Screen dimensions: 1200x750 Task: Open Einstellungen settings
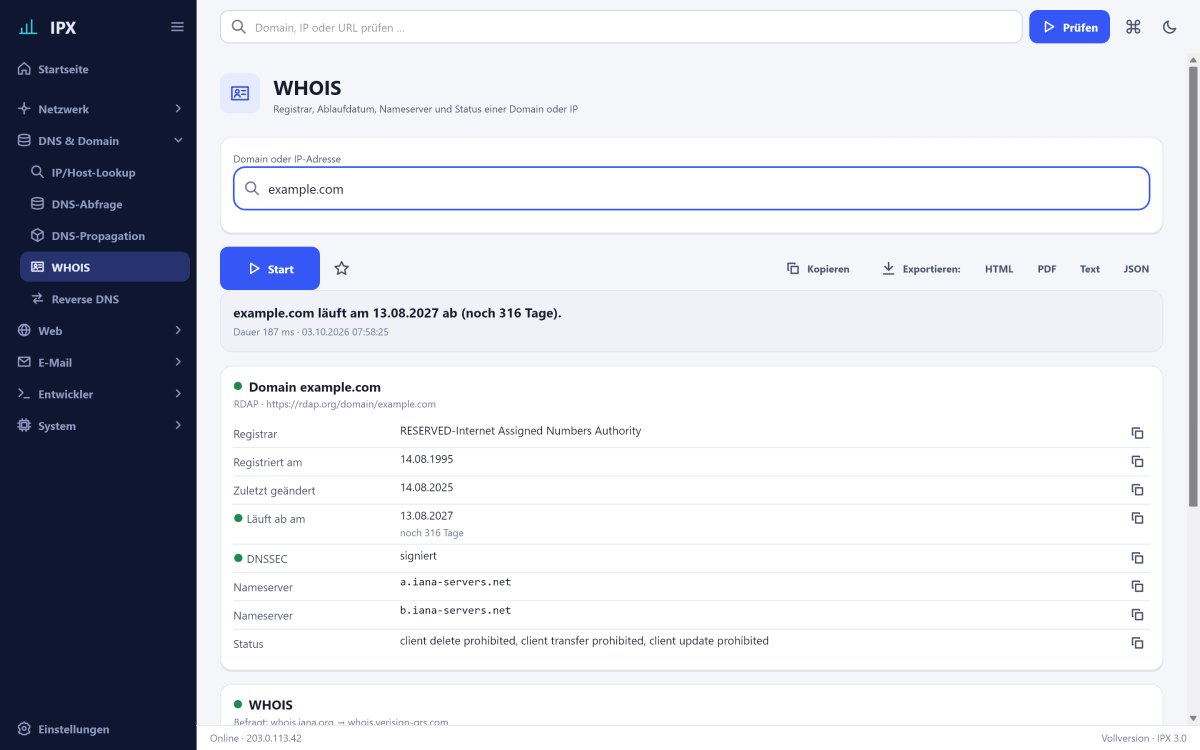[98, 729]
